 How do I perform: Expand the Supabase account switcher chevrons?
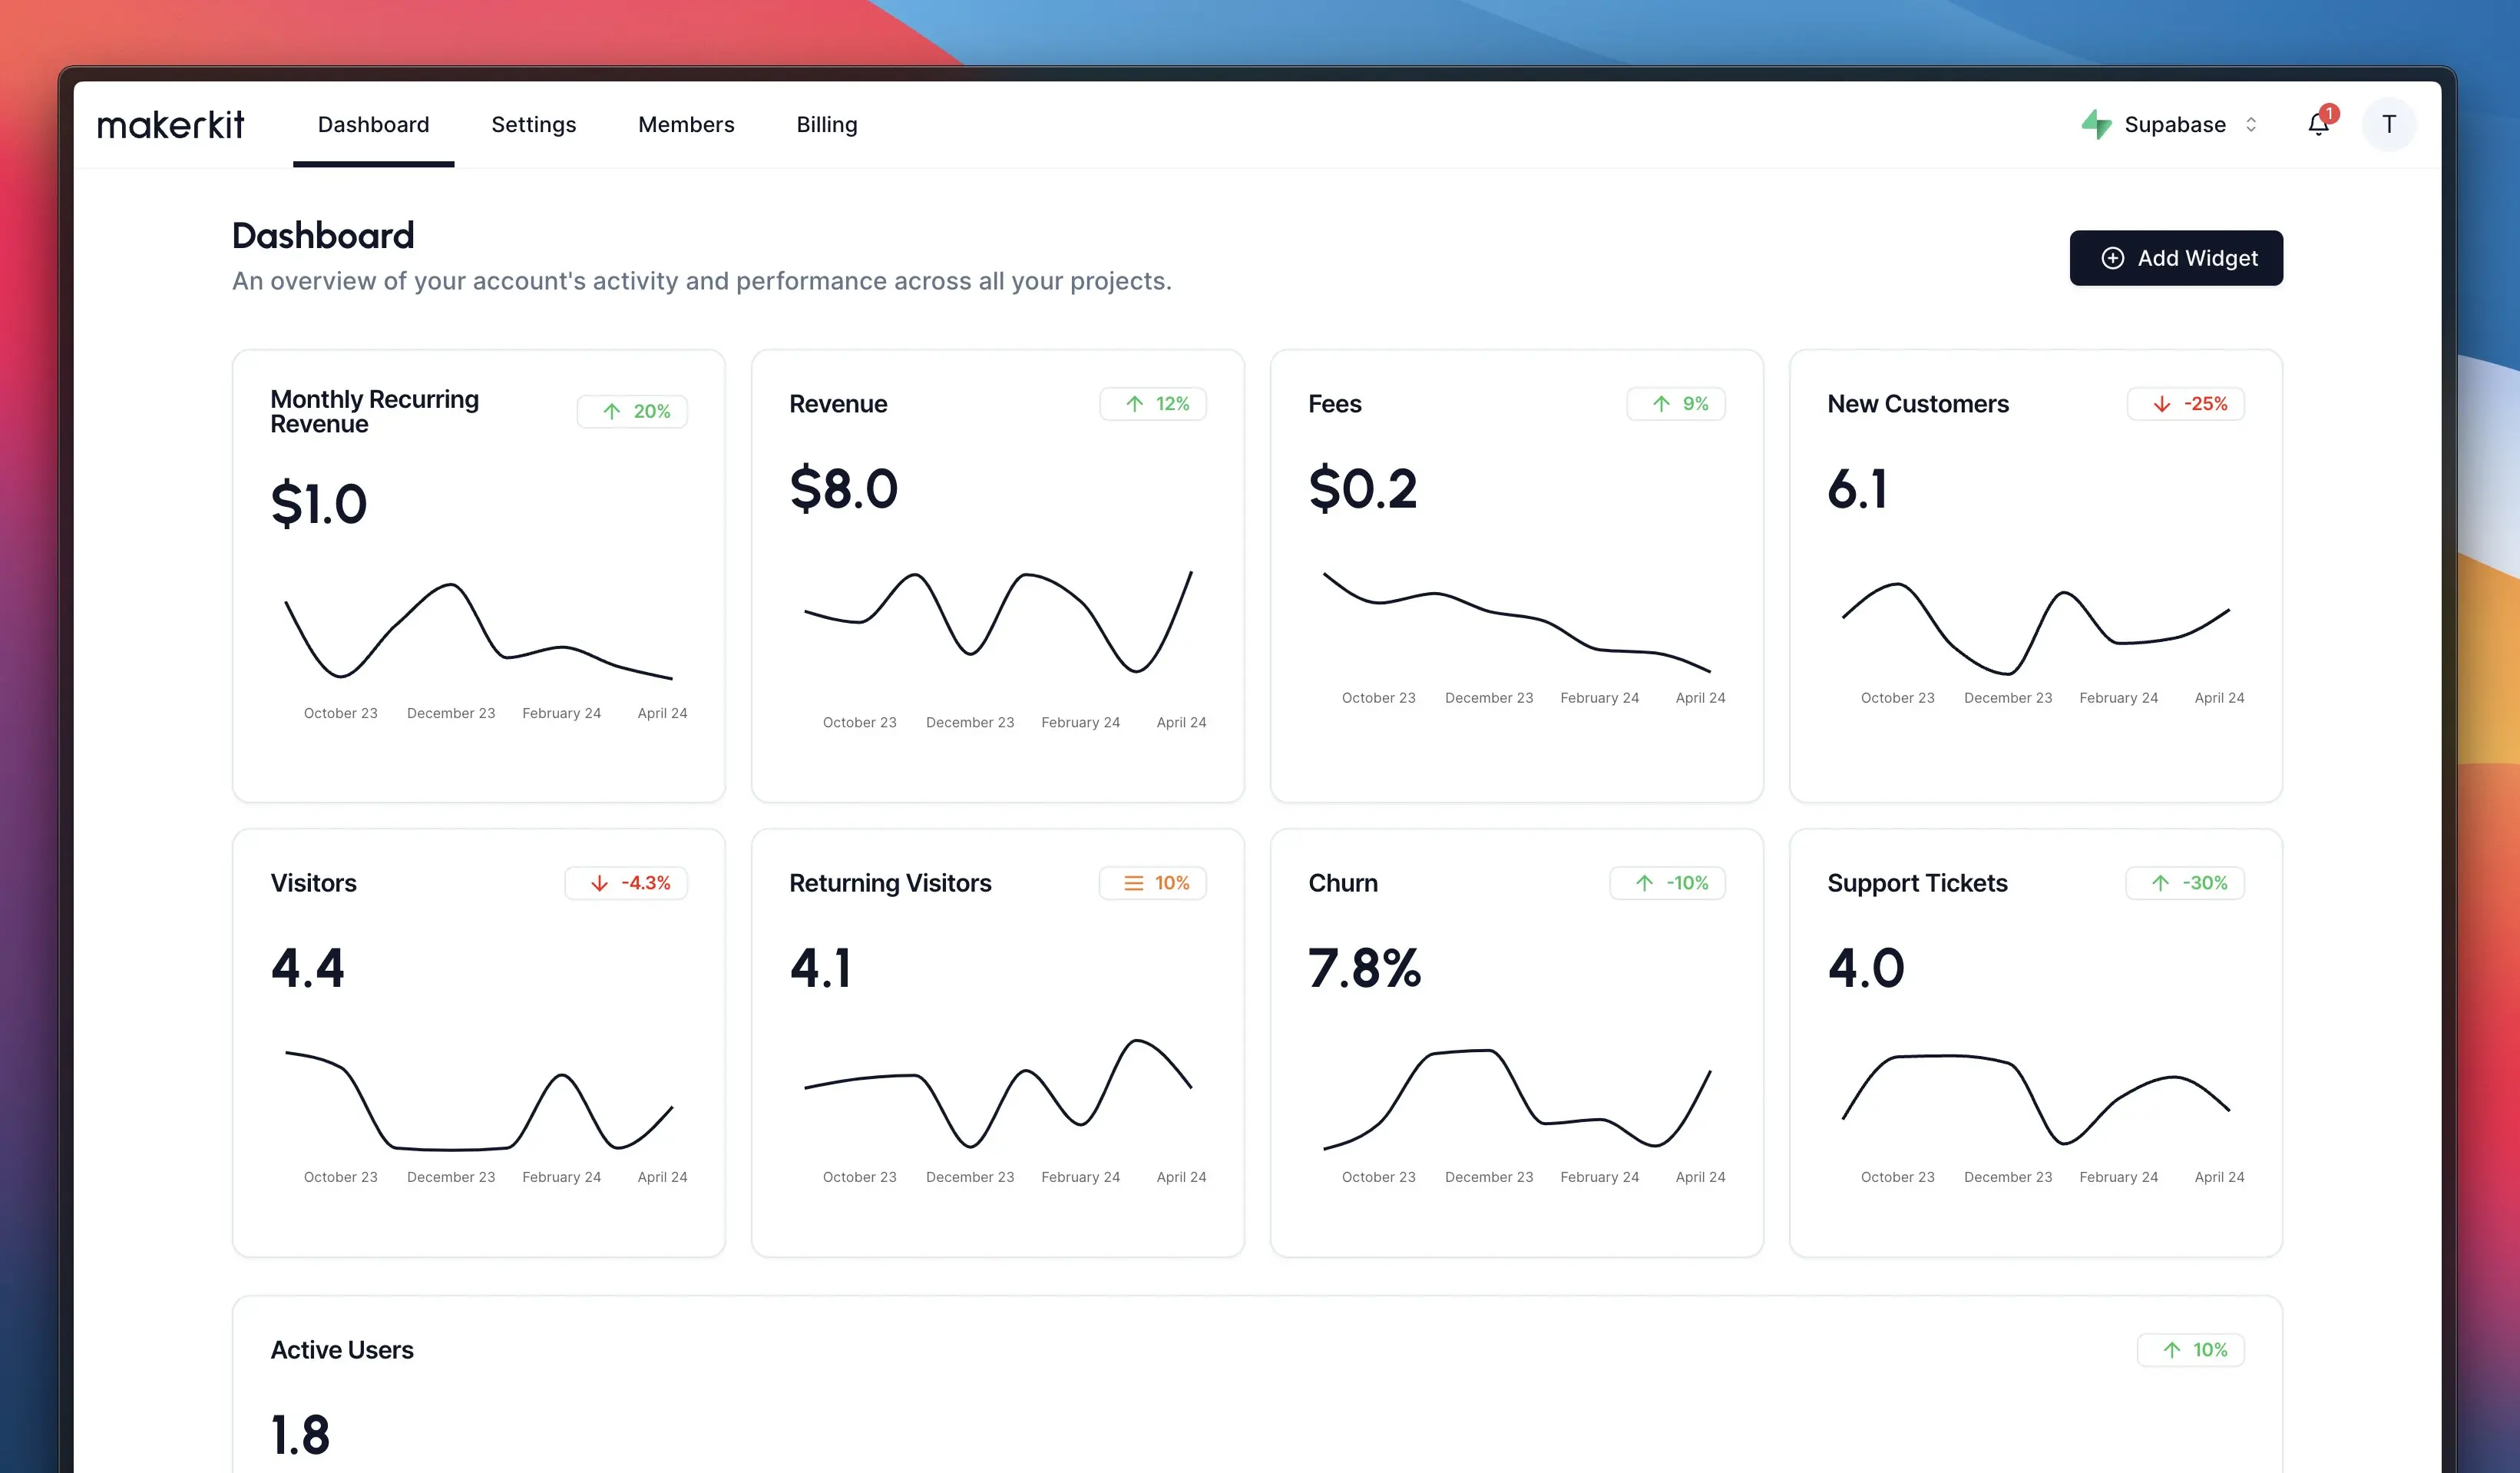pos(2251,125)
